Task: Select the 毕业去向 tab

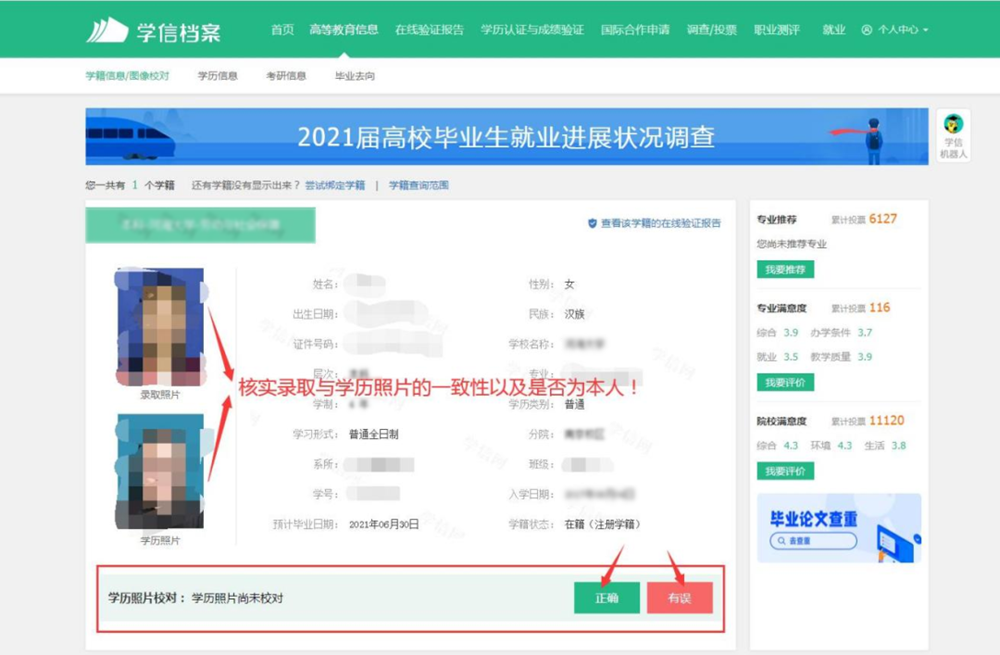Action: pos(355,76)
